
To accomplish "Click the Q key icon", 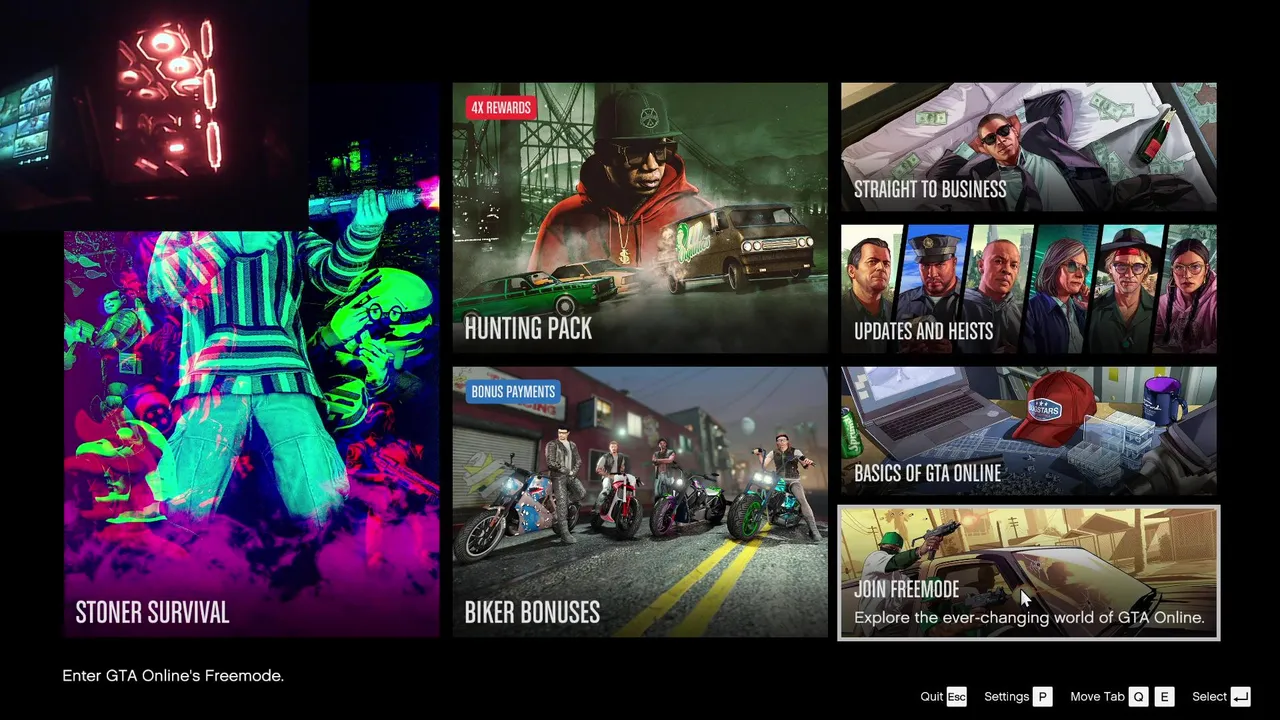I will coord(1139,697).
